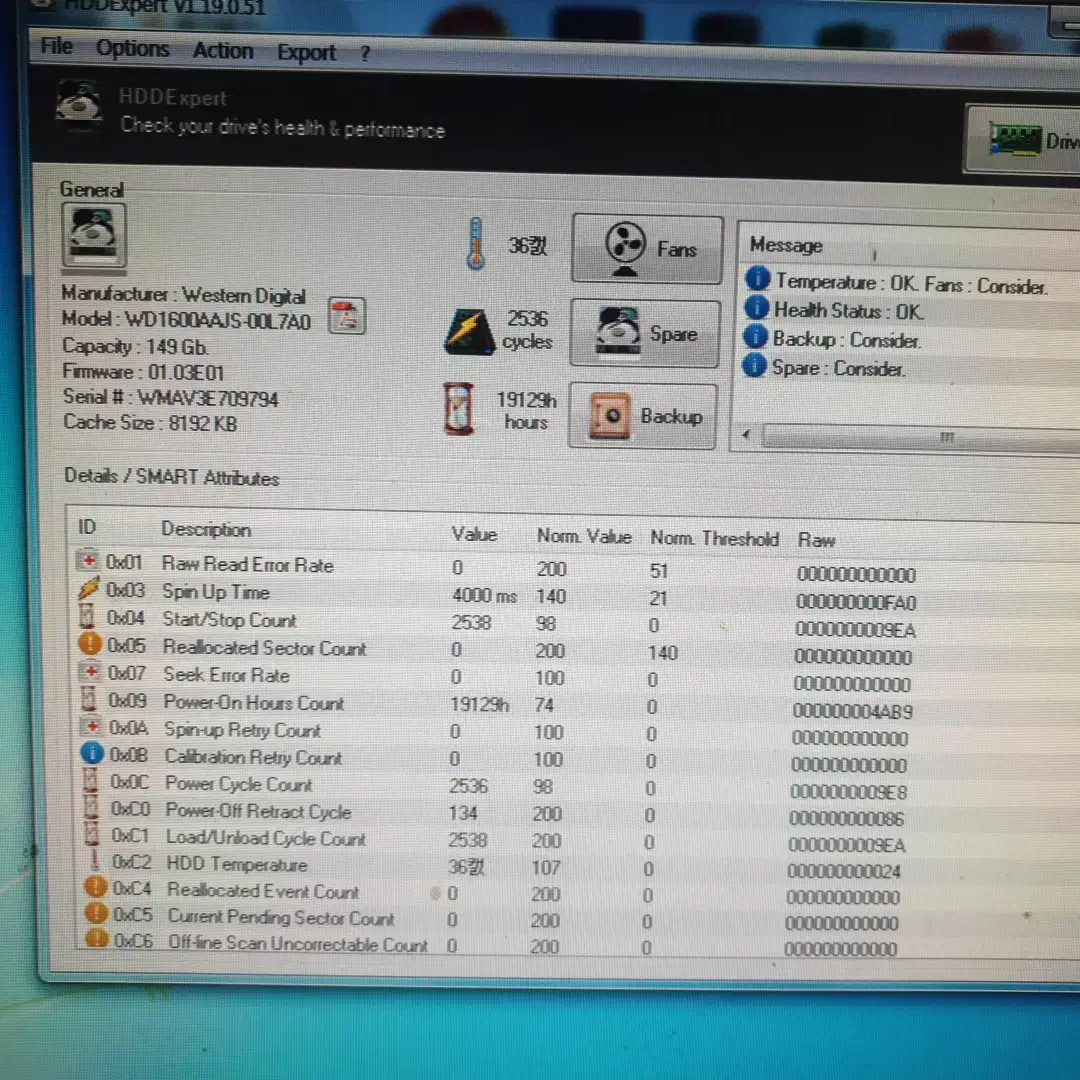
Task: Click the Power Cycle Count row icon
Action: [90, 780]
